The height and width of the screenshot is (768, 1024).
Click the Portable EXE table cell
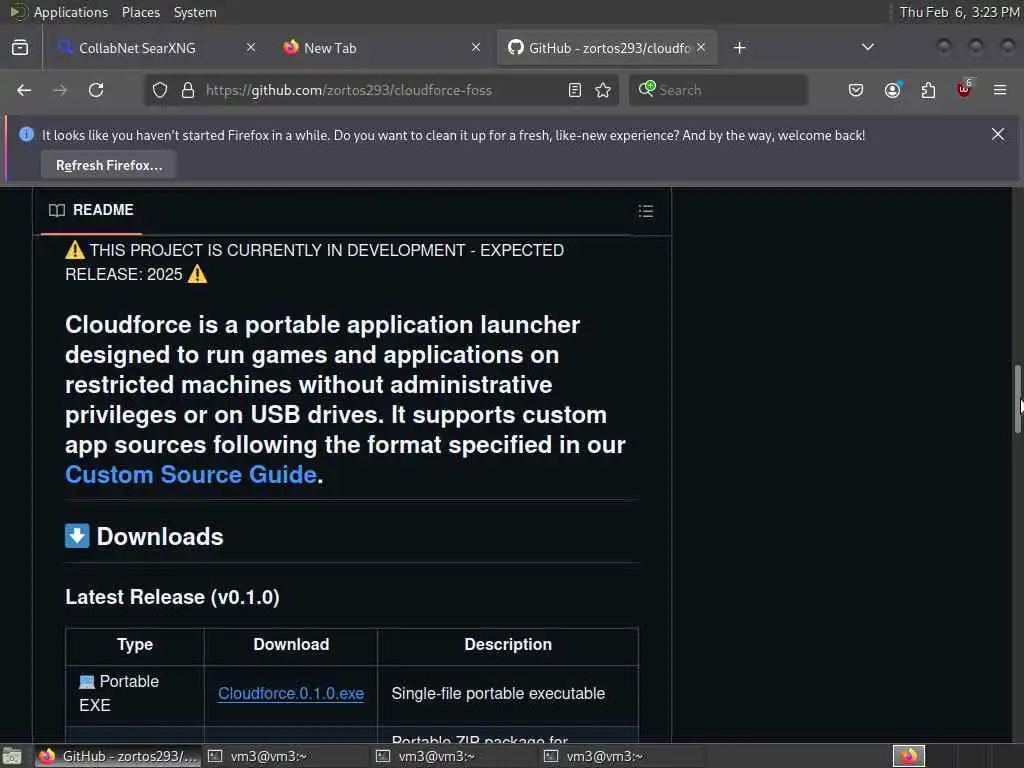tap(135, 694)
